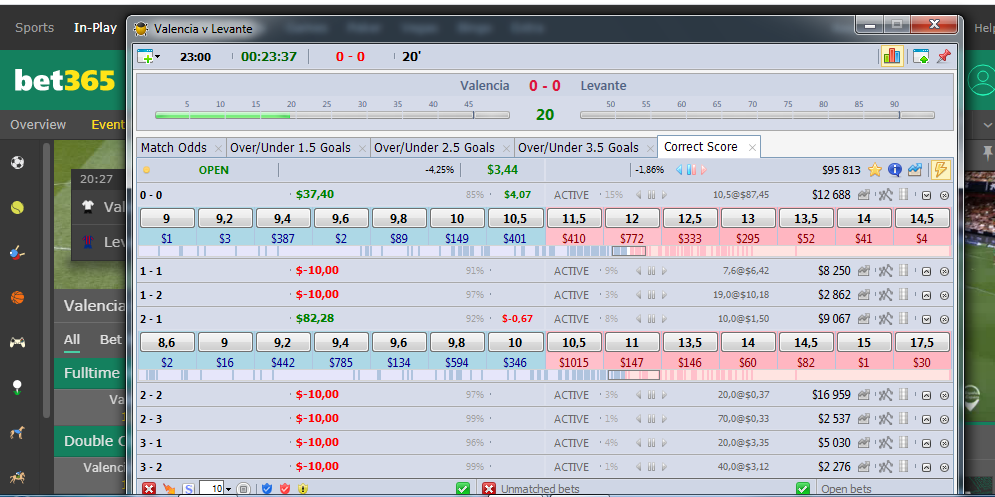Pause the 0 - 0 row ladder
The width and height of the screenshot is (995, 497).
tap(651, 195)
